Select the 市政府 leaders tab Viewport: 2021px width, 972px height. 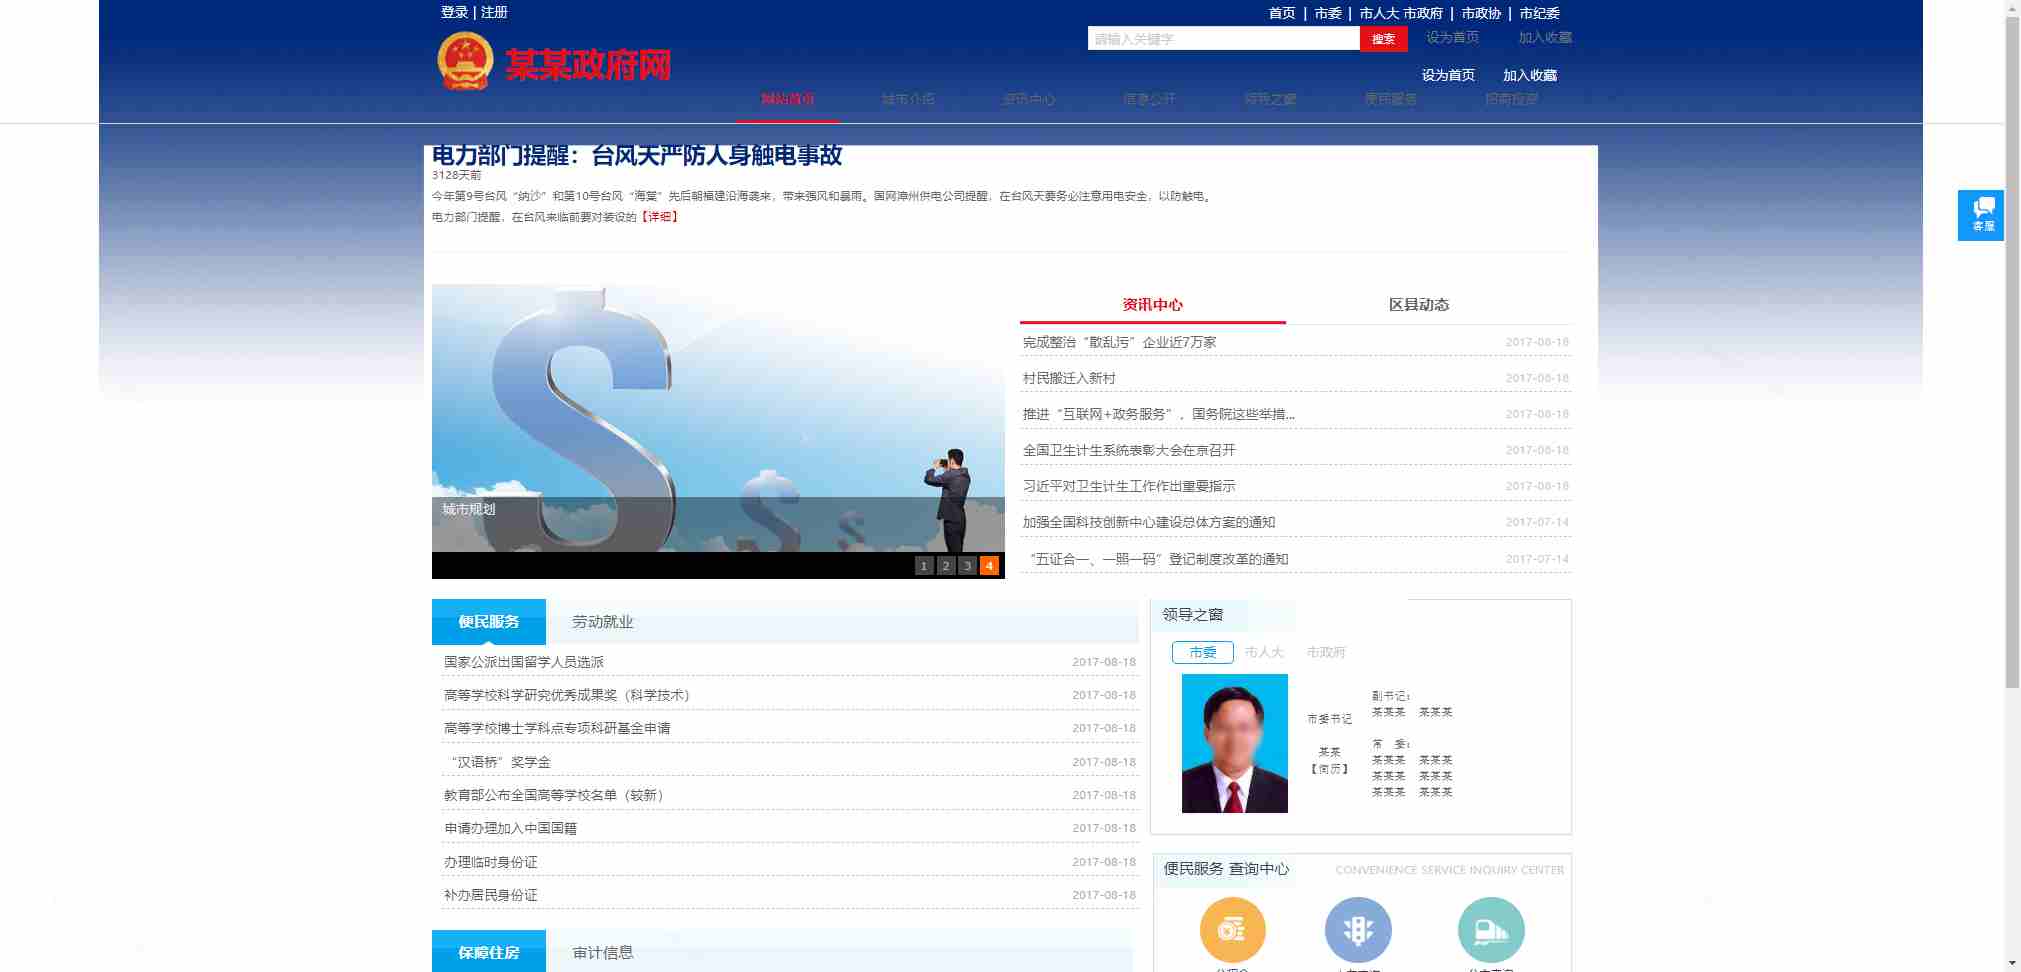(1326, 652)
